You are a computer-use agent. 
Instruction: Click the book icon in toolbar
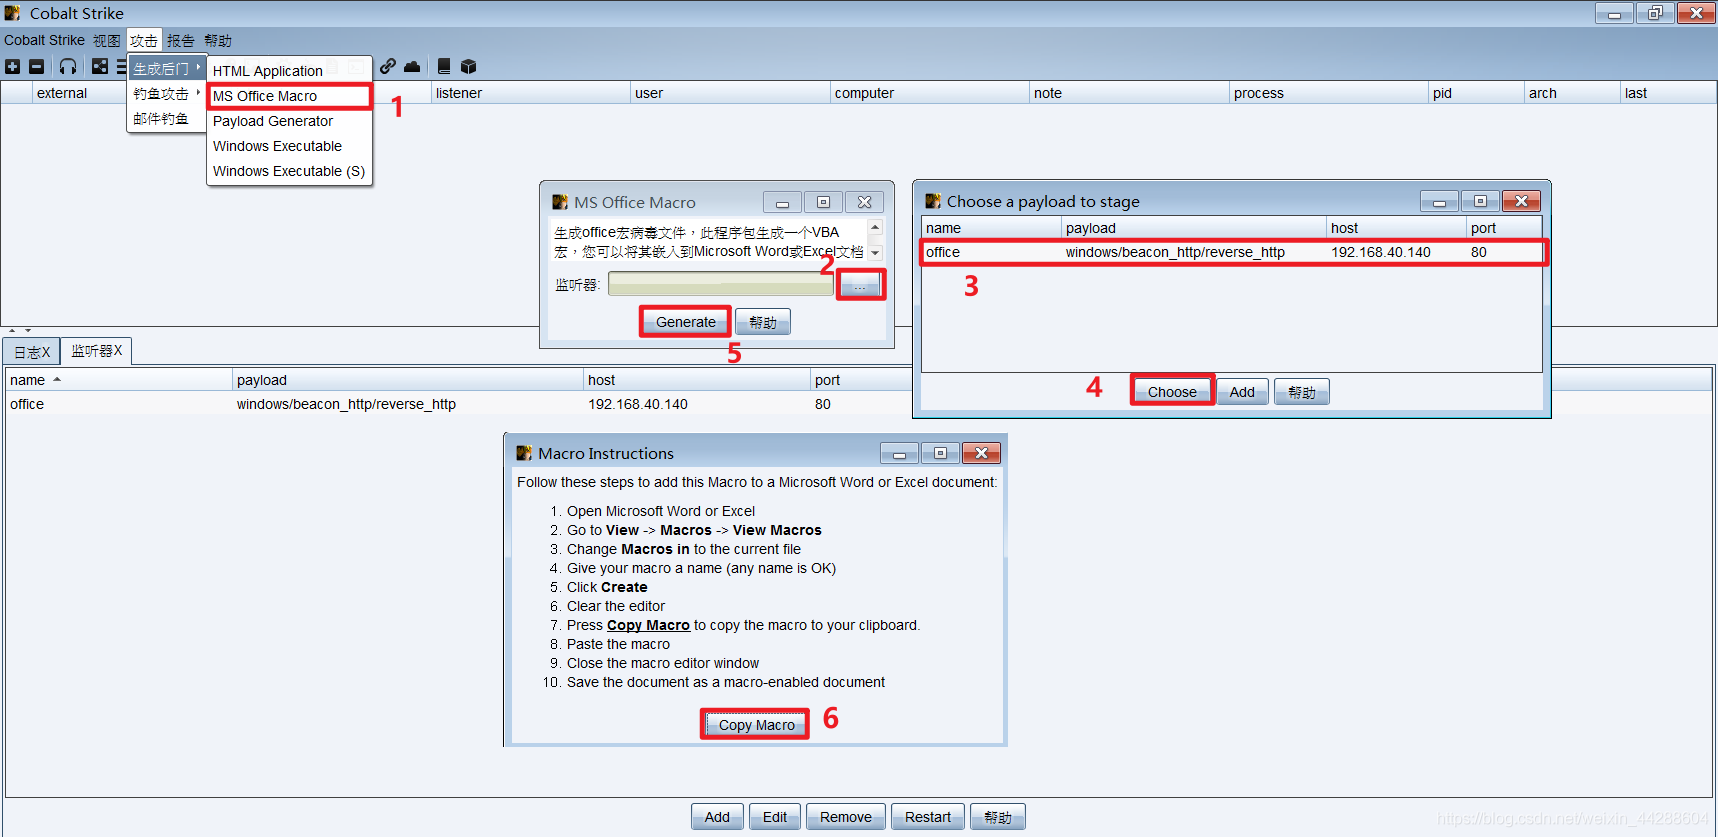pos(444,67)
